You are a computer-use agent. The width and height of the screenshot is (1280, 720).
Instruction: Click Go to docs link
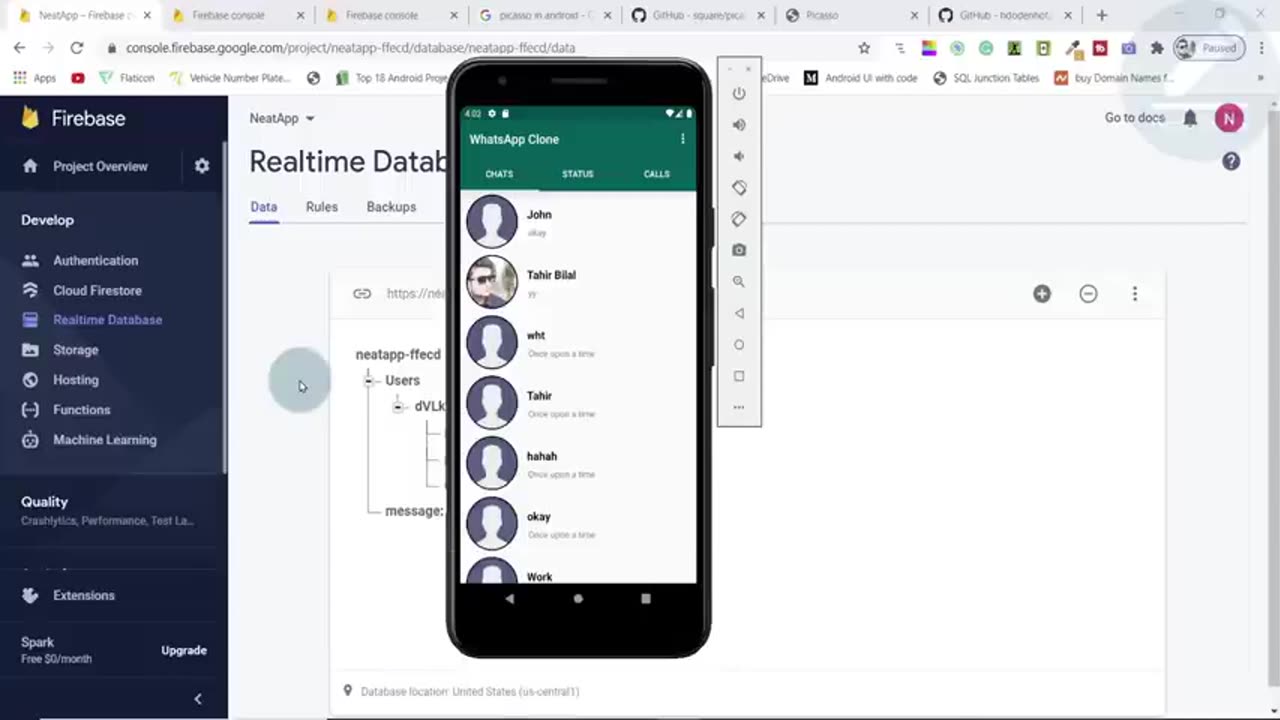tap(1135, 118)
